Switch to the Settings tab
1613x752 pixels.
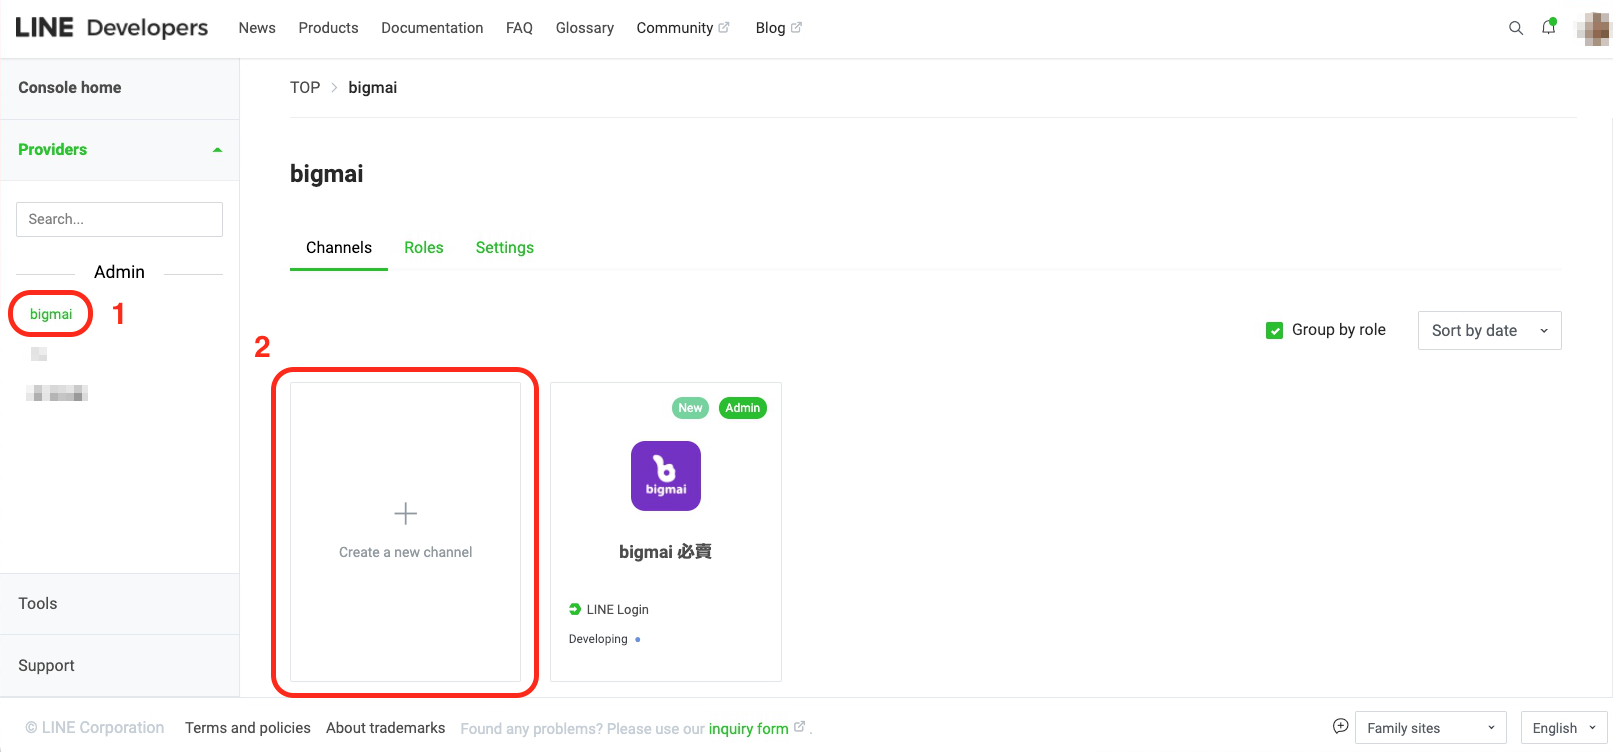[x=505, y=248]
